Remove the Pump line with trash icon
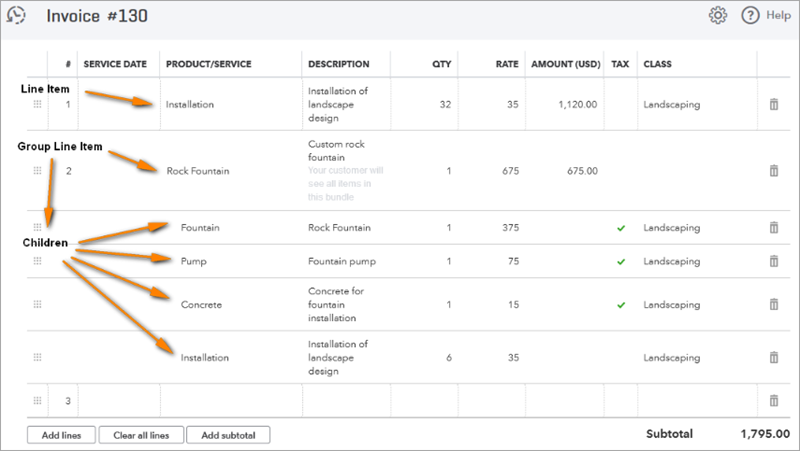Viewport: 800px width, 451px height. click(774, 261)
